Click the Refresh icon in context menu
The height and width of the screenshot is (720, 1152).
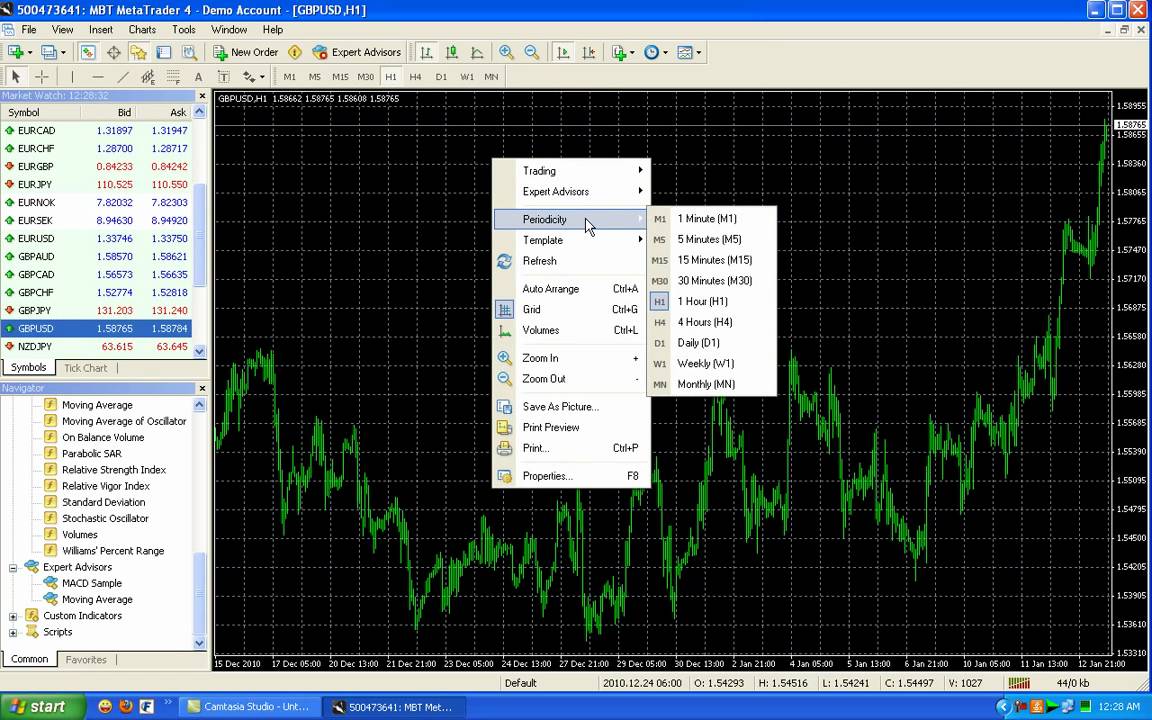[504, 261]
